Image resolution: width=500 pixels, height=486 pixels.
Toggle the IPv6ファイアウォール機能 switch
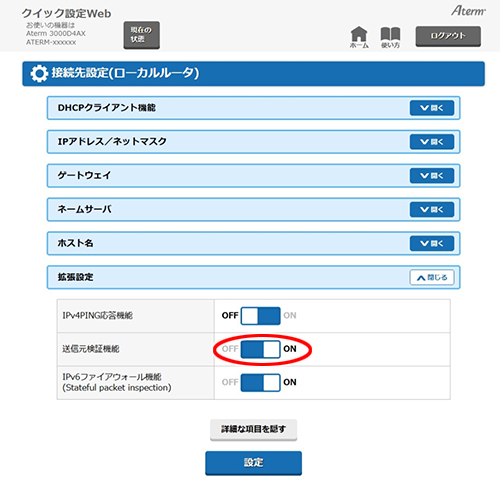[260, 382]
